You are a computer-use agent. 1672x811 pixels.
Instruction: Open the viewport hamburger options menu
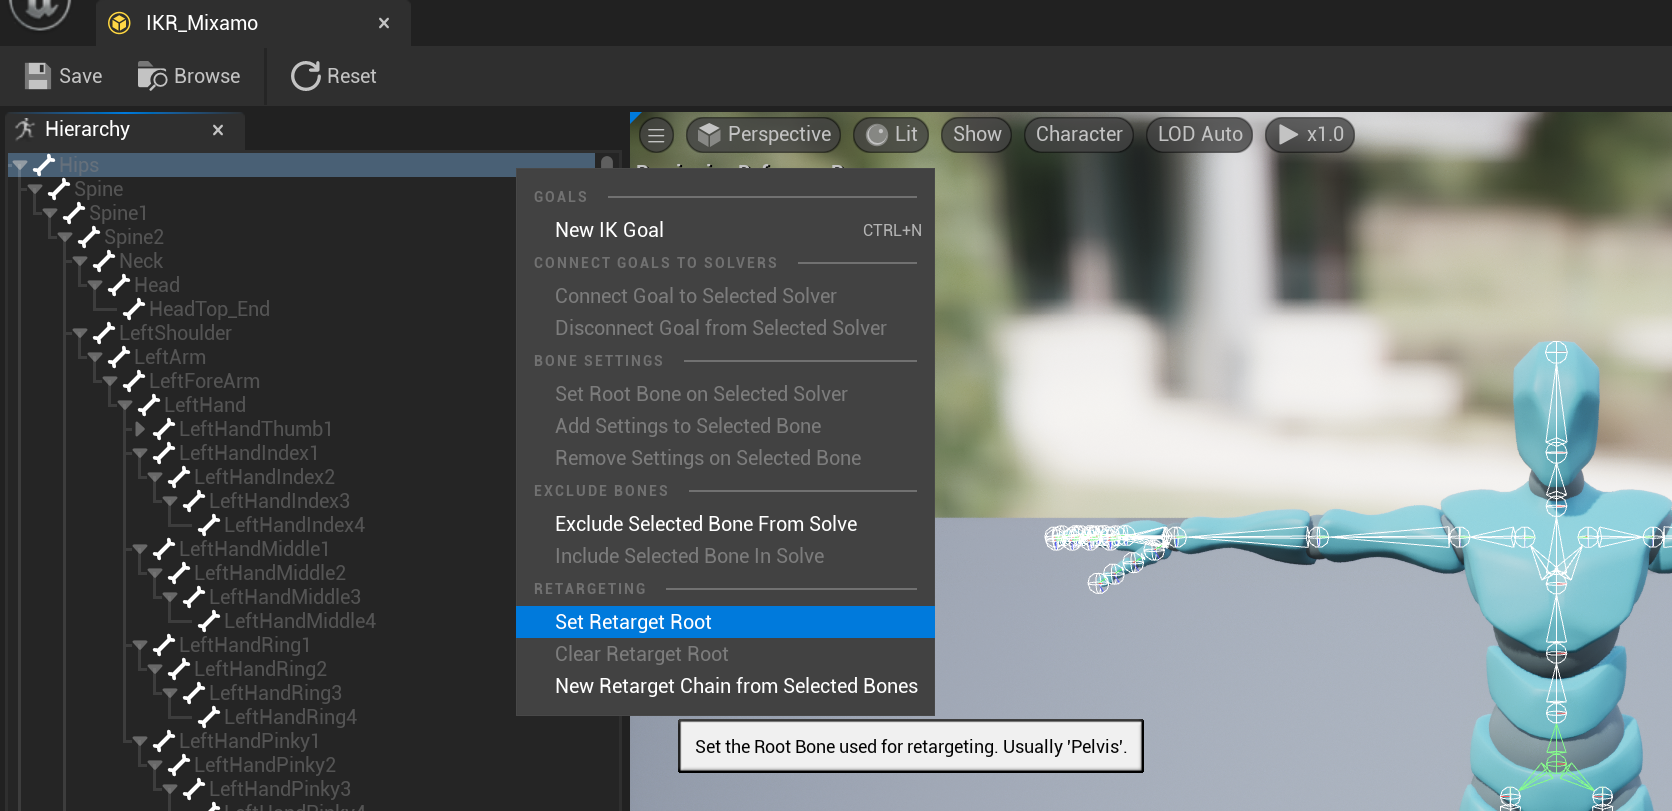[656, 135]
